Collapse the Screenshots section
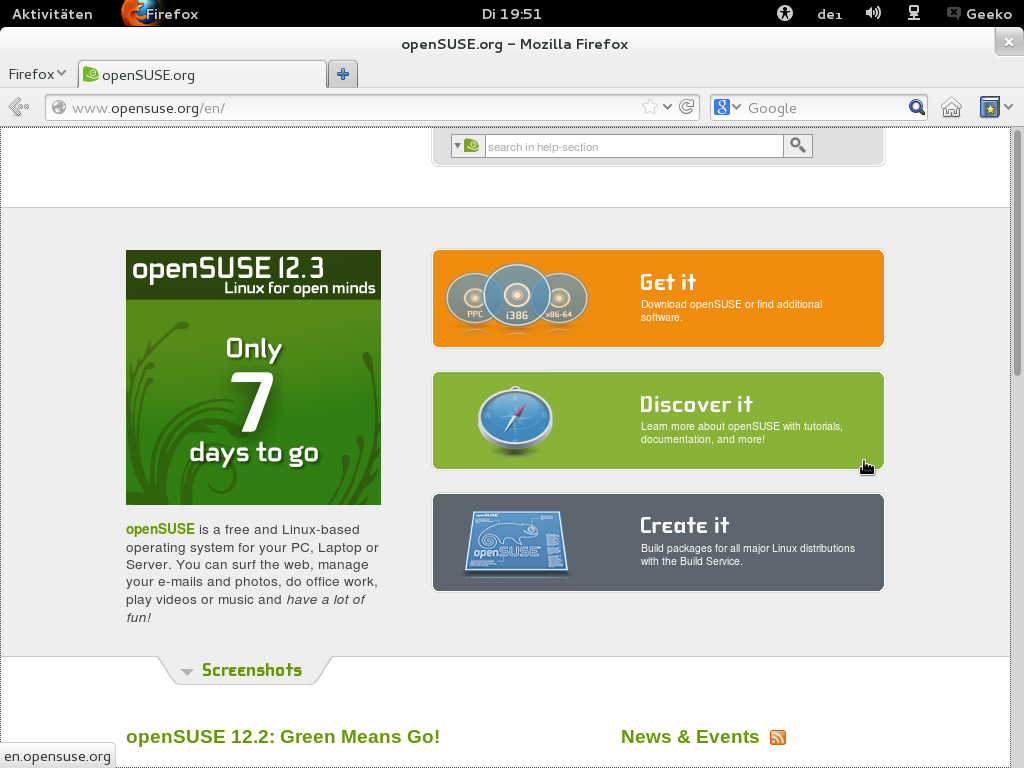This screenshot has height=768, width=1024. point(244,671)
